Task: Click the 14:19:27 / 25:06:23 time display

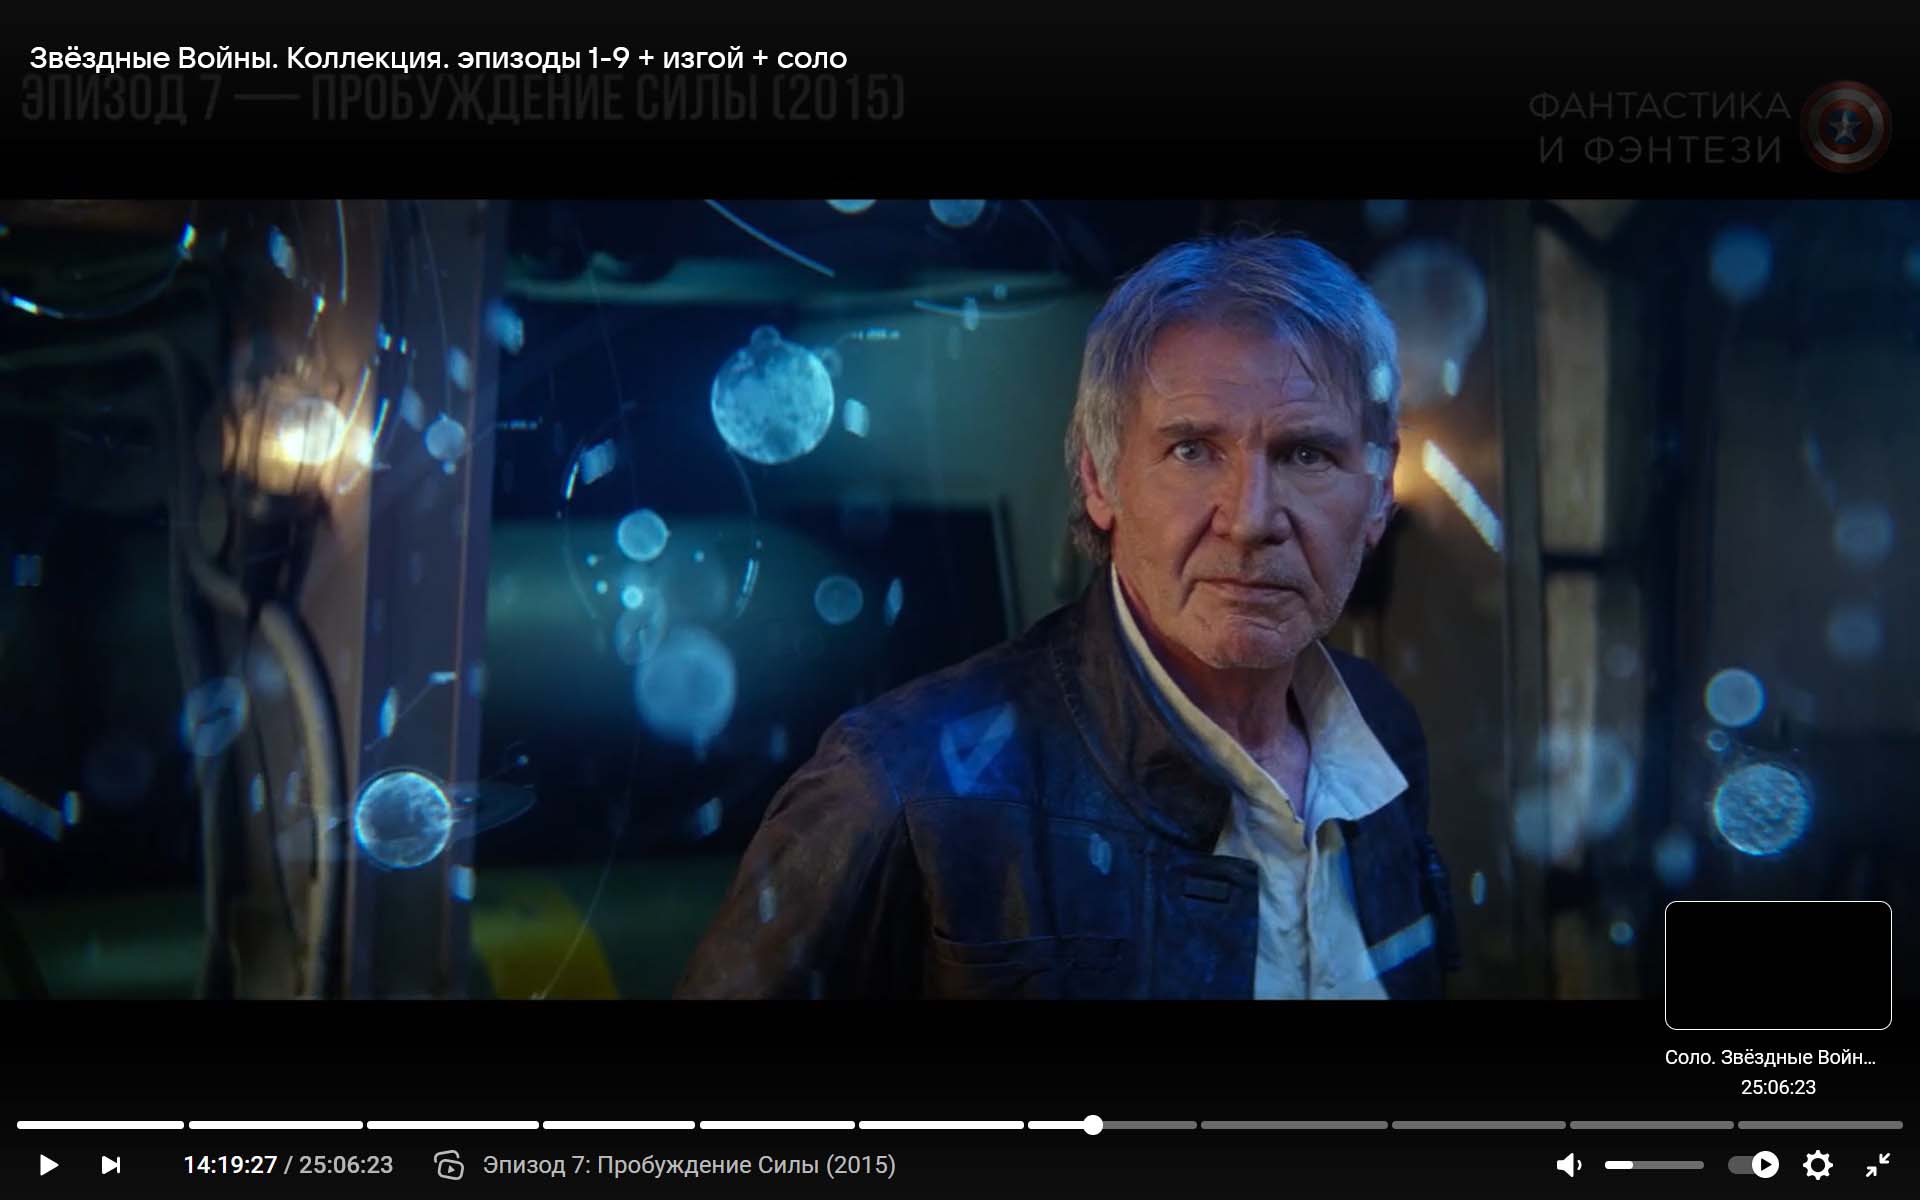Action: (x=288, y=1165)
